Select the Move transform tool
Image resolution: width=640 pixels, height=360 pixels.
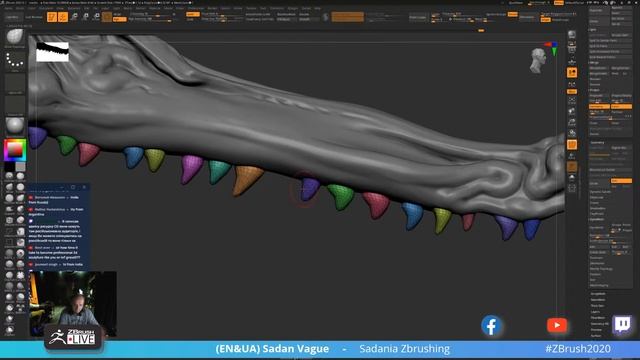(74, 17)
